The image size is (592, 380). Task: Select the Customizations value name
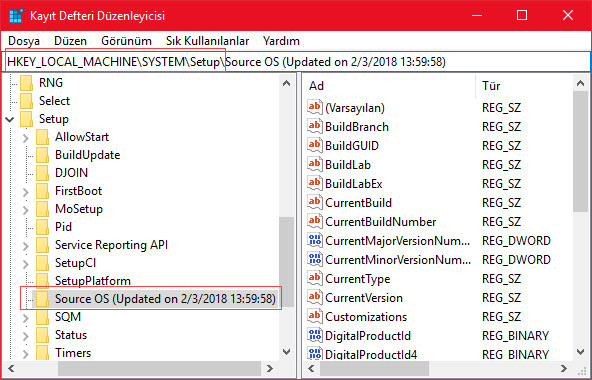click(x=366, y=317)
